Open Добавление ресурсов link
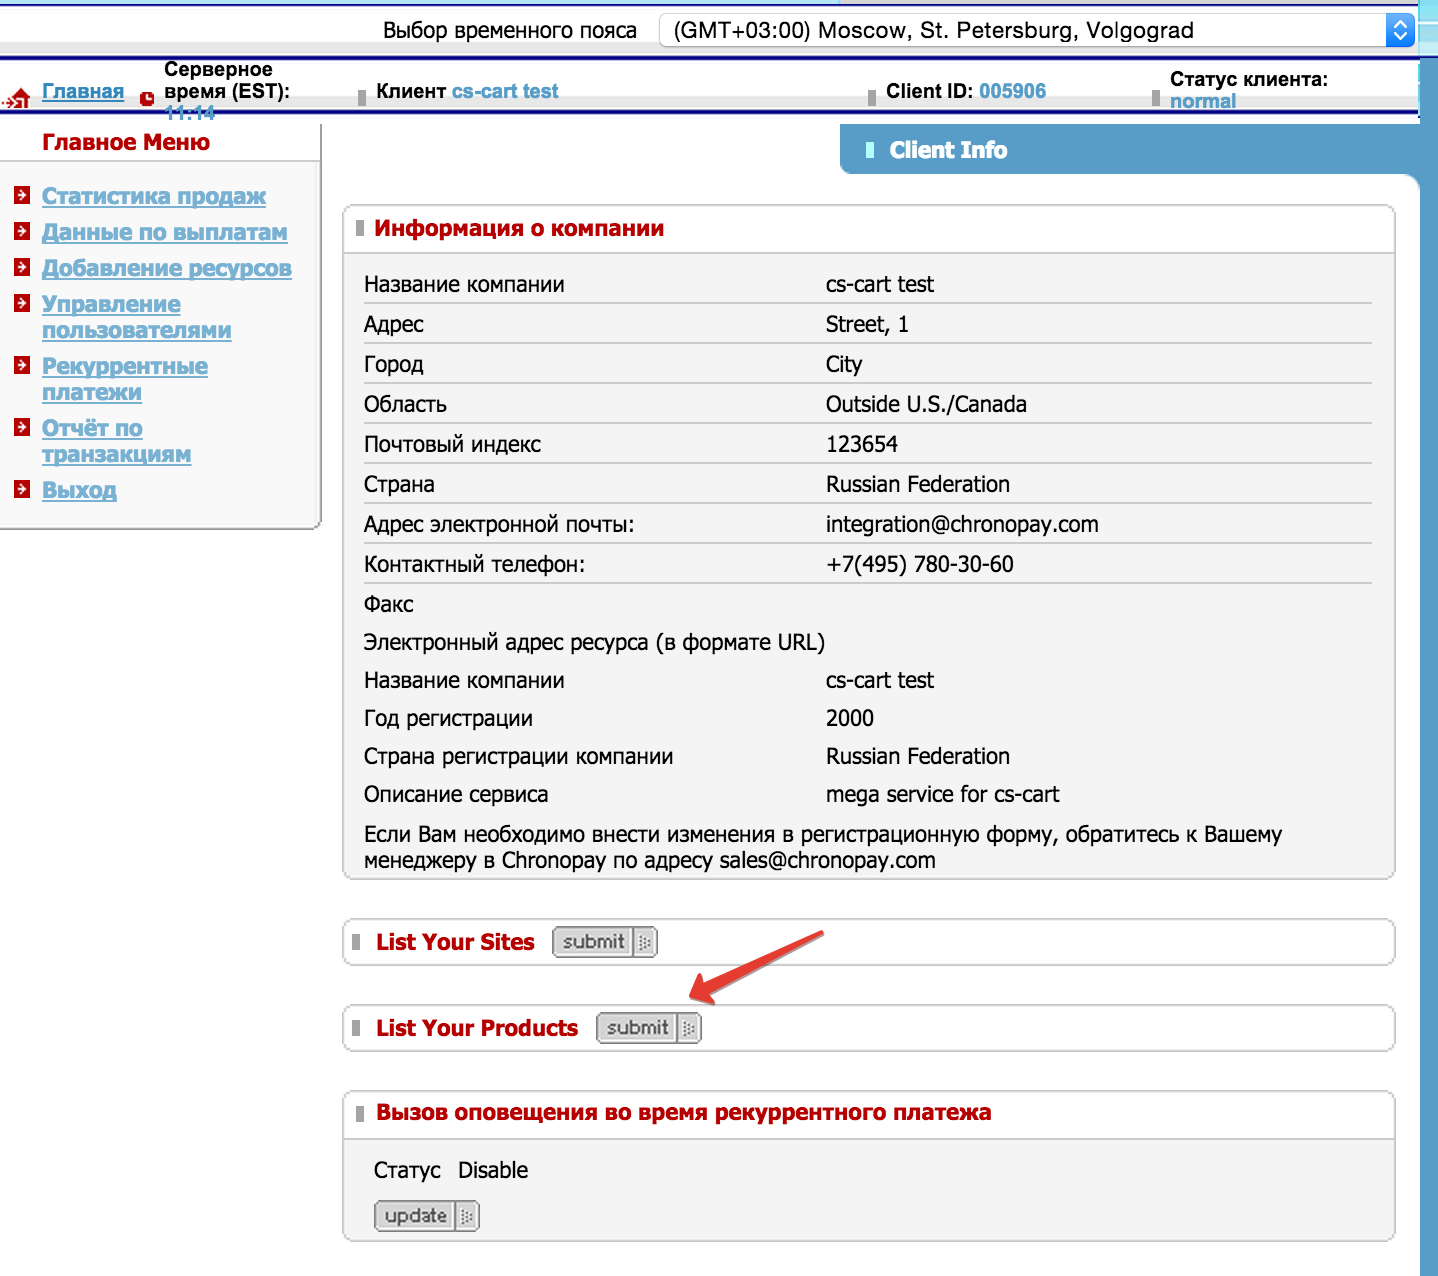The width and height of the screenshot is (1438, 1276). [x=167, y=268]
